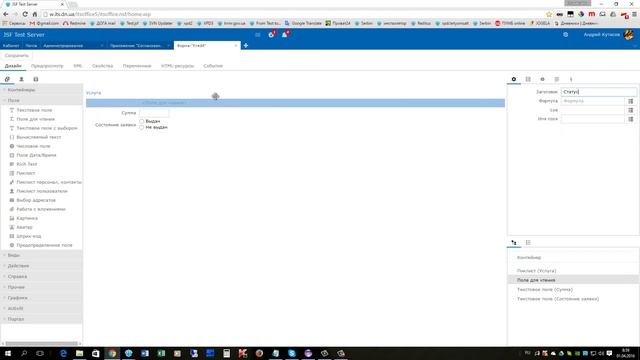Expand the Виды section

(42, 255)
